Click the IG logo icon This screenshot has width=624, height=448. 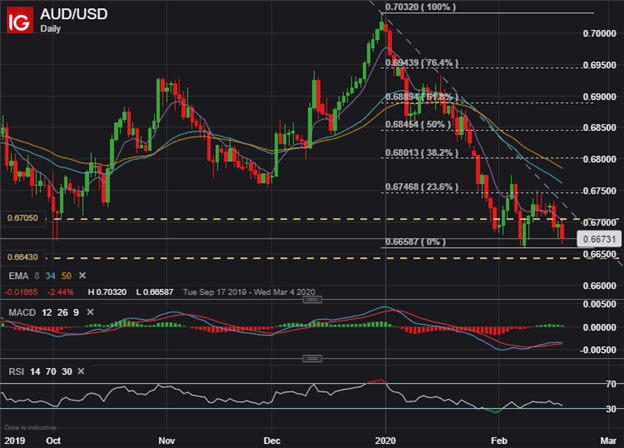(20, 20)
